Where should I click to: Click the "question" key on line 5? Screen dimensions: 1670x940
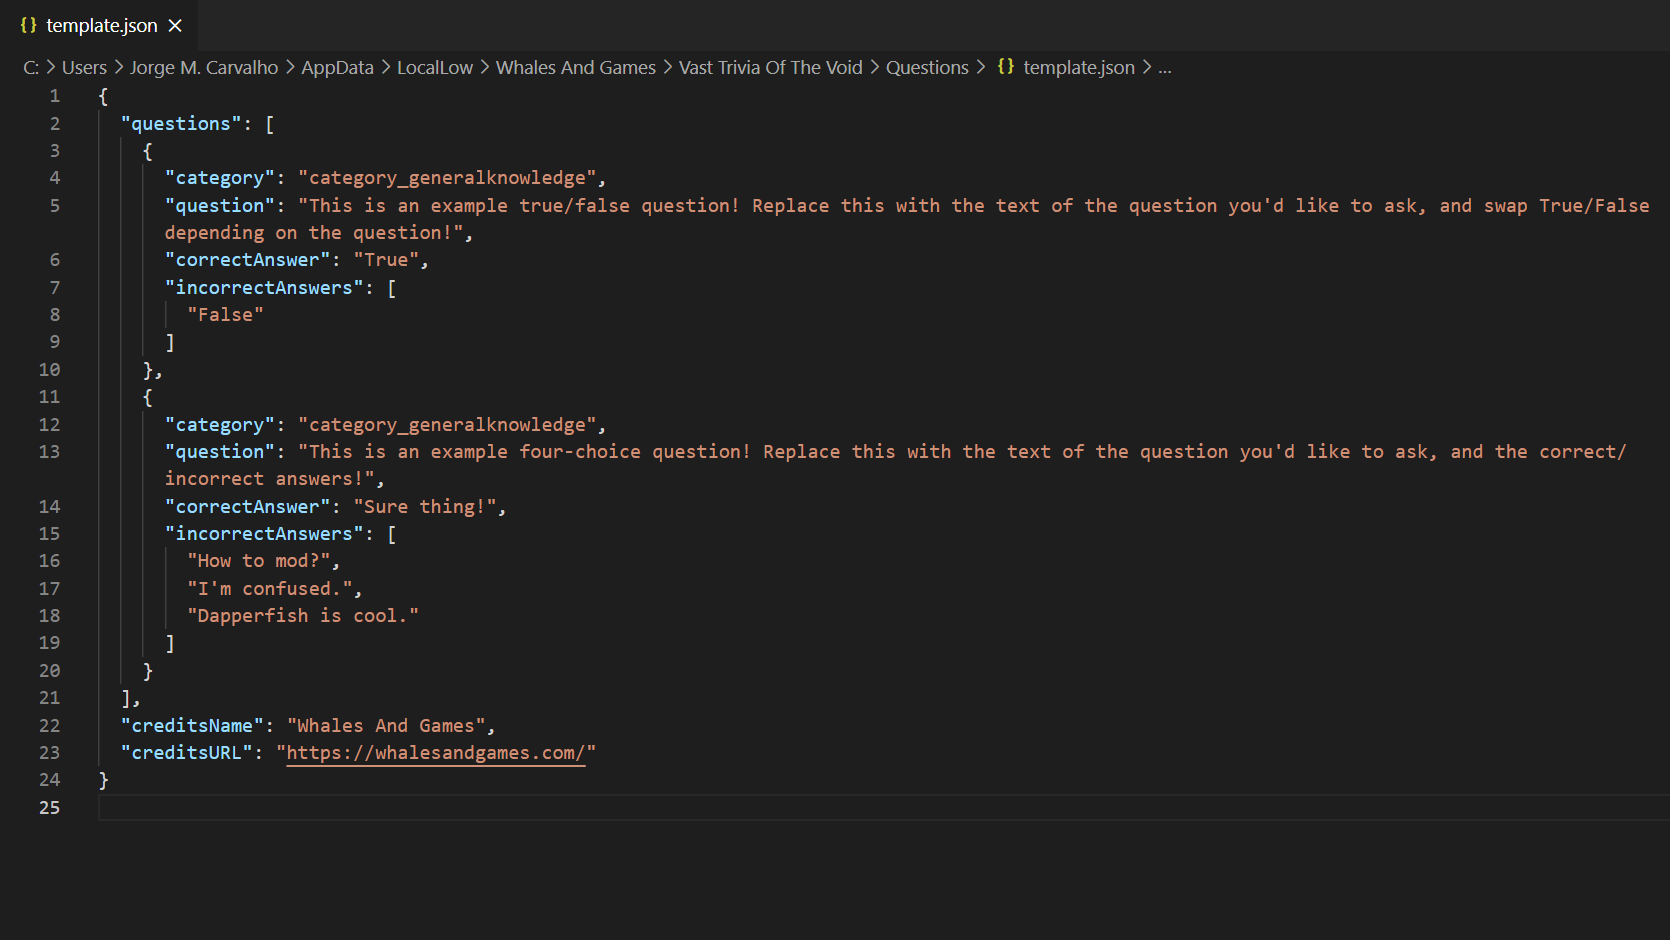coord(220,206)
